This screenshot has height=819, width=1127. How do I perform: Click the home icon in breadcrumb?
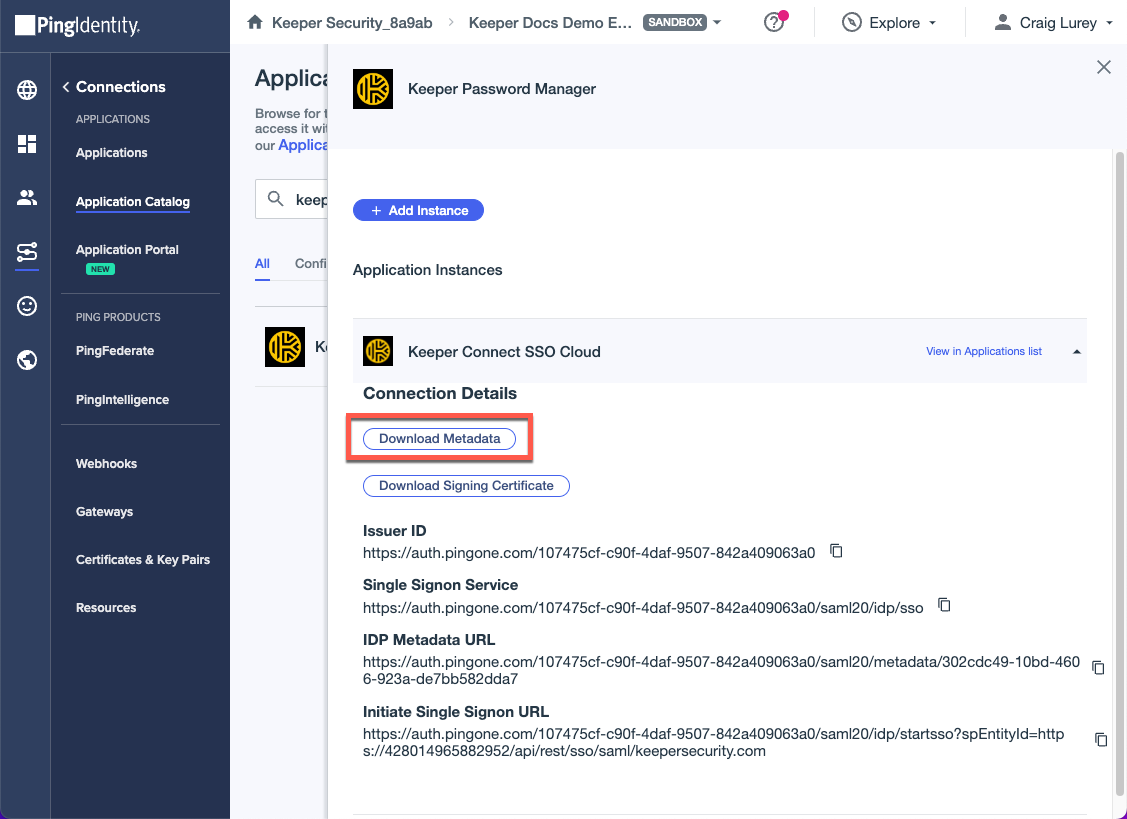[x=254, y=22]
